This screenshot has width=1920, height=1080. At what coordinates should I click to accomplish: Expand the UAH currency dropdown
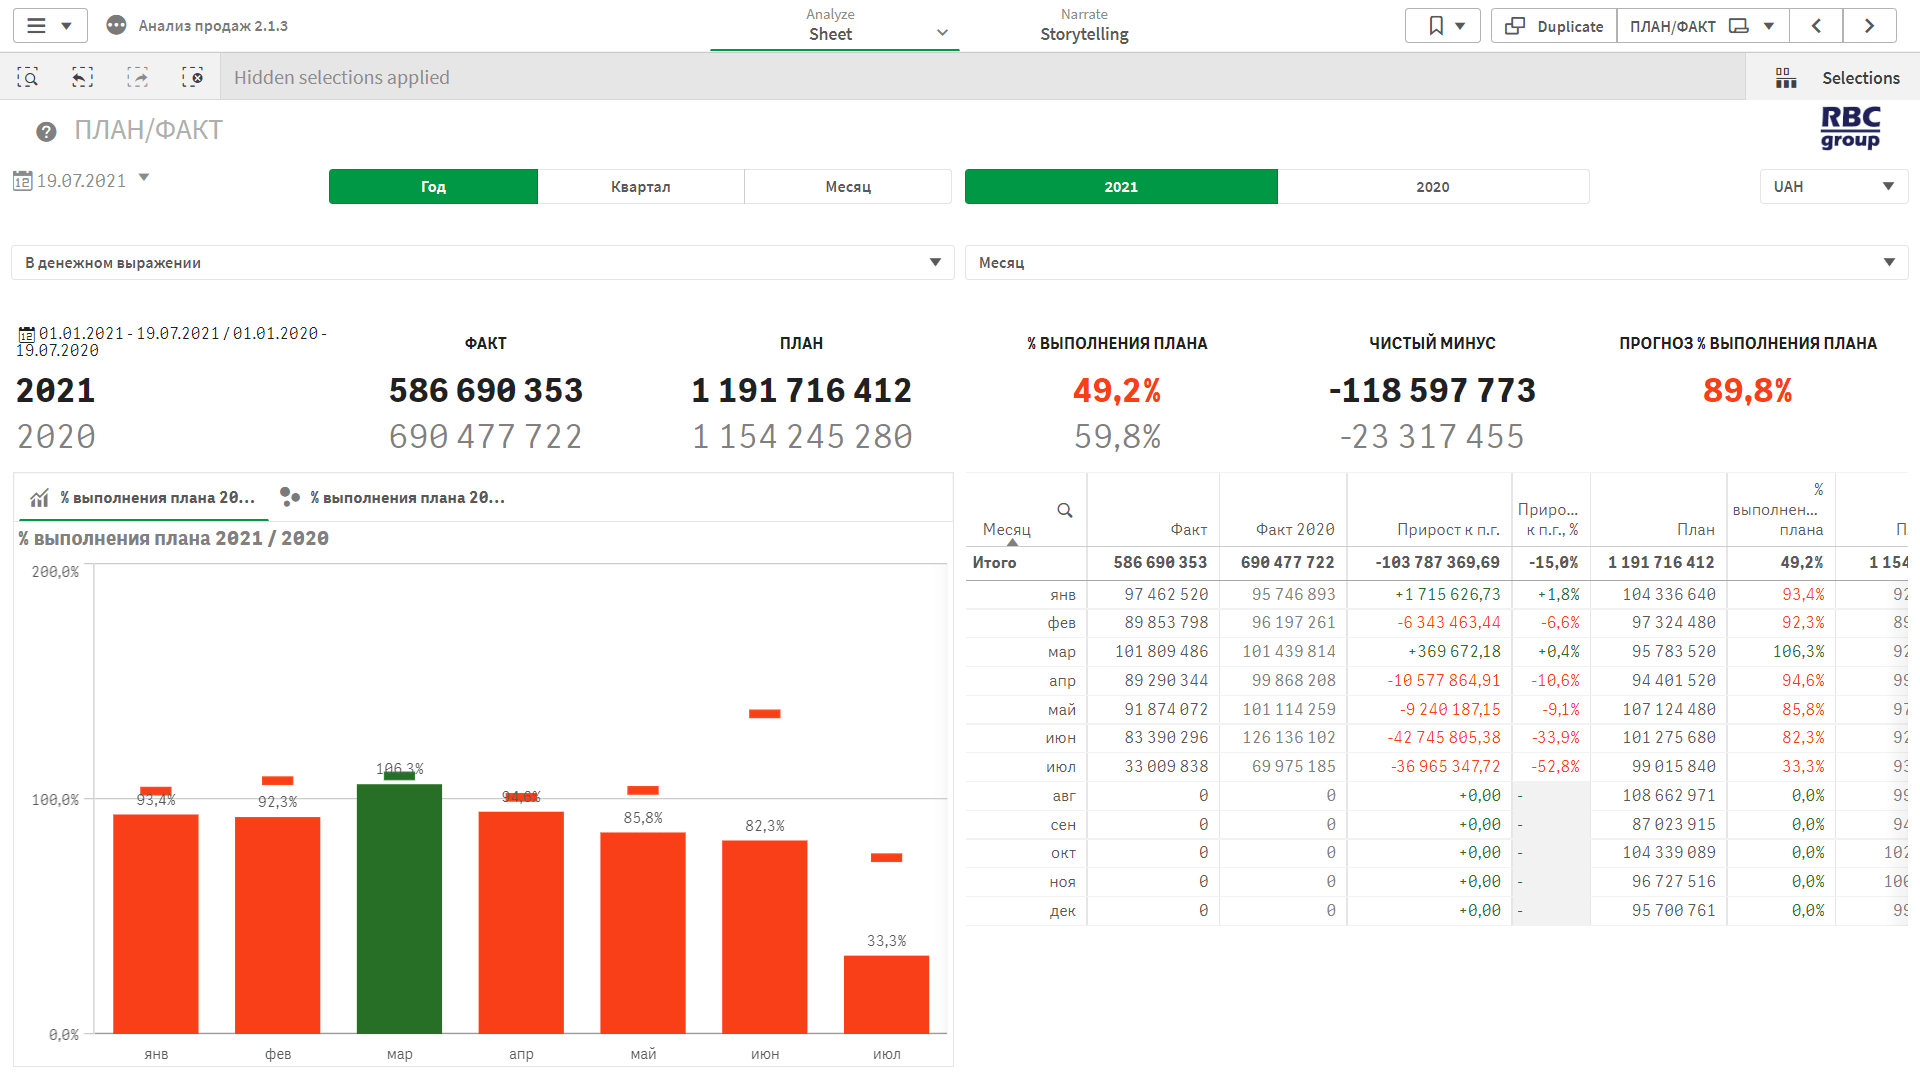(x=1833, y=187)
